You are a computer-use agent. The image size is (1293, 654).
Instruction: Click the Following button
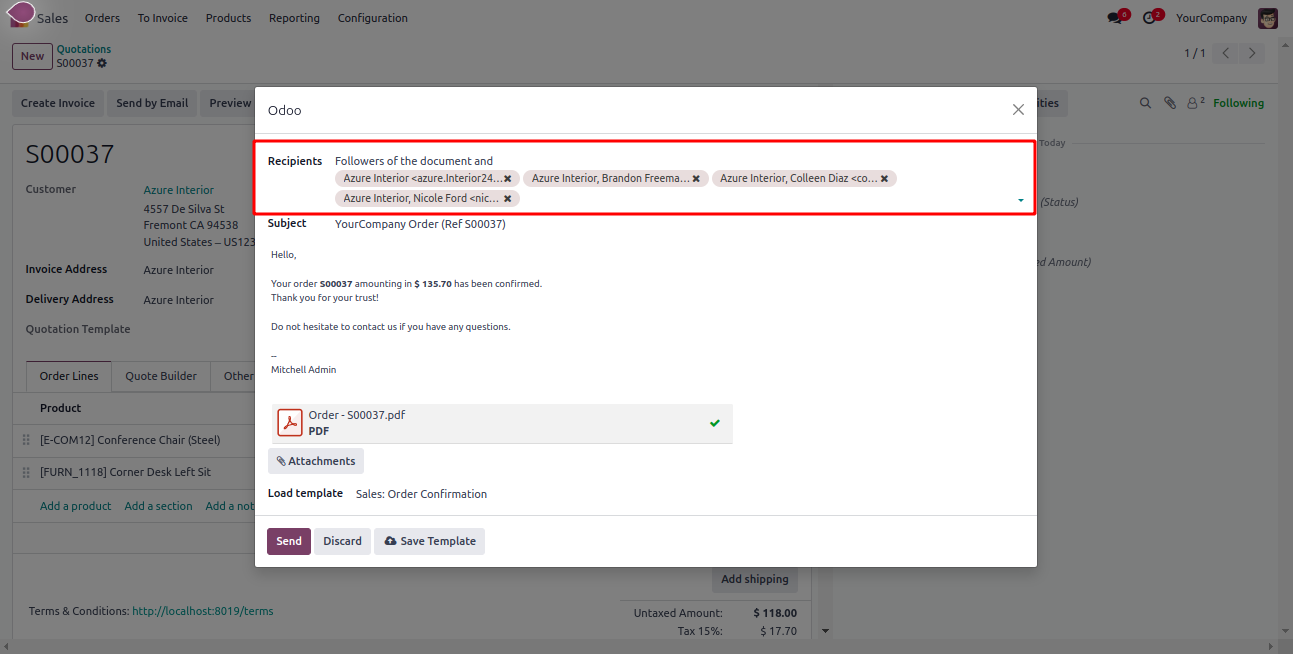[x=1238, y=103]
